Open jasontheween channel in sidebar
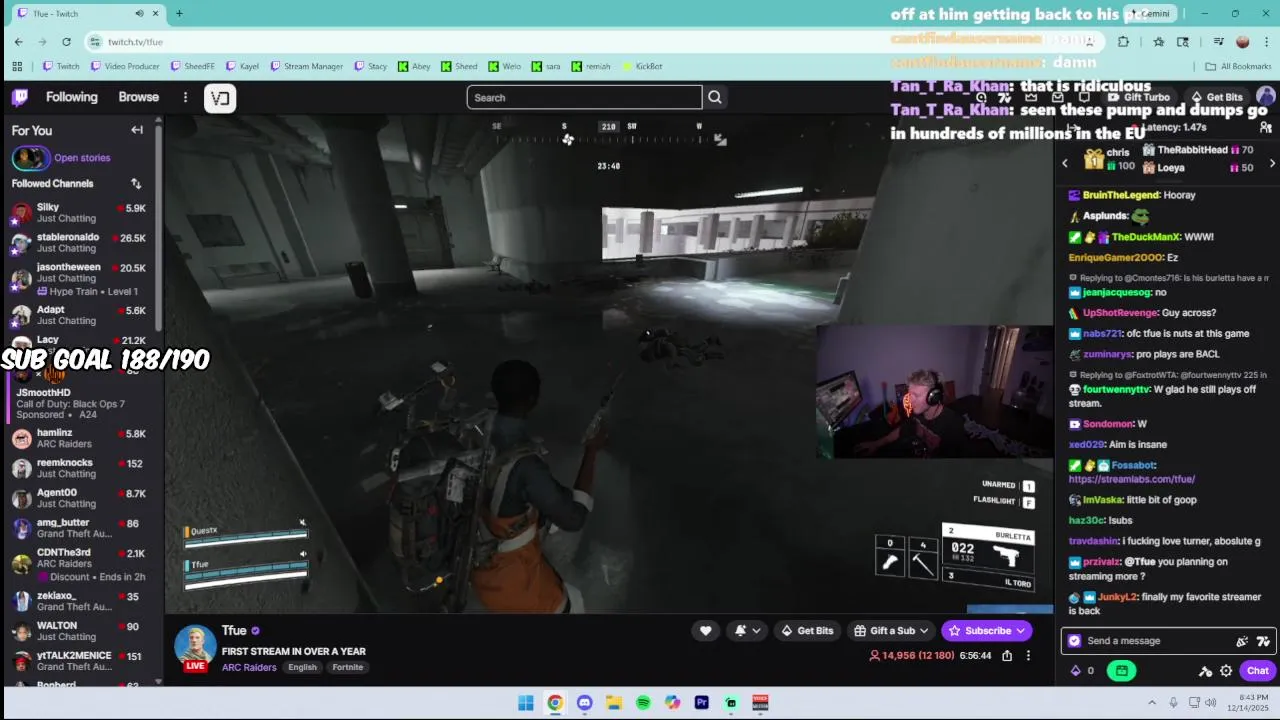This screenshot has height=720, width=1280. coord(80,279)
